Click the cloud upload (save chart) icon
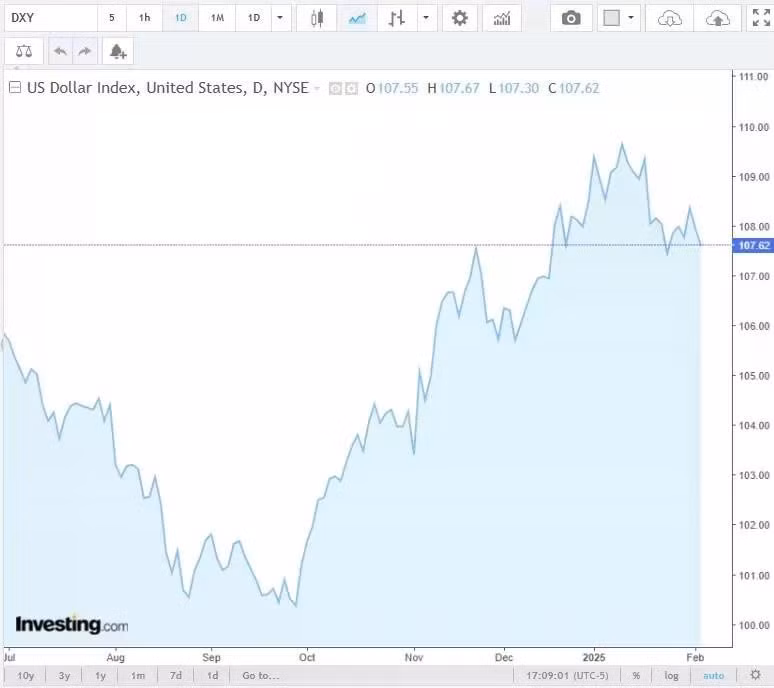This screenshot has width=774, height=688. (x=718, y=18)
